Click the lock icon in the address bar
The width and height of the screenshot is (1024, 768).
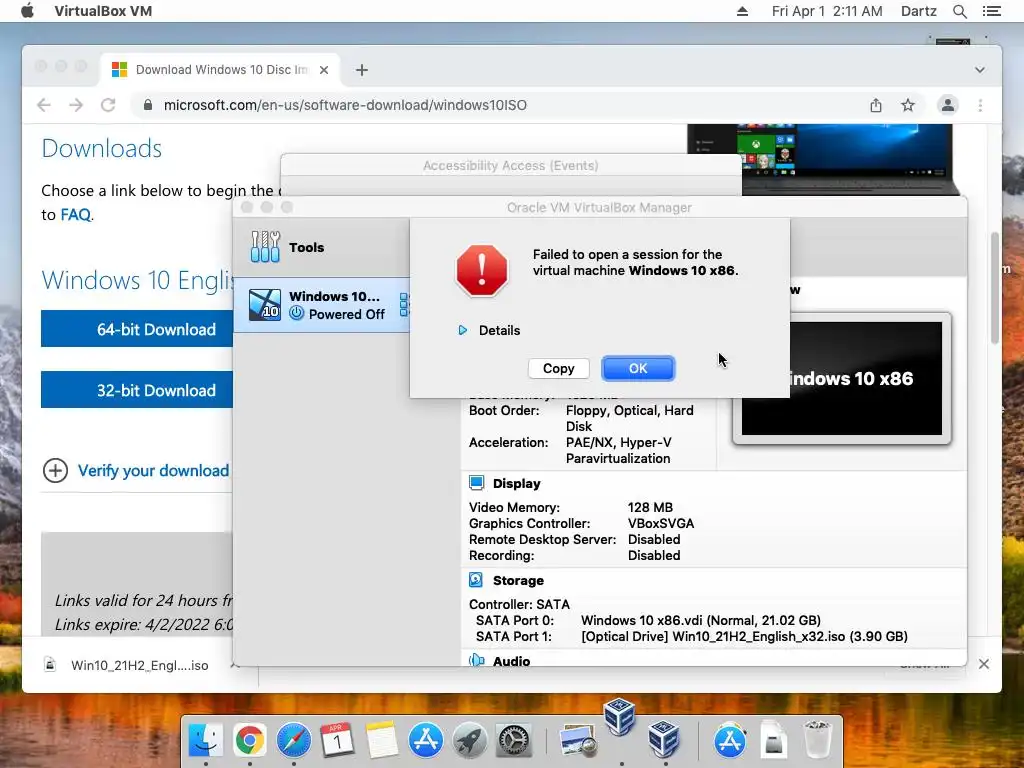148,104
